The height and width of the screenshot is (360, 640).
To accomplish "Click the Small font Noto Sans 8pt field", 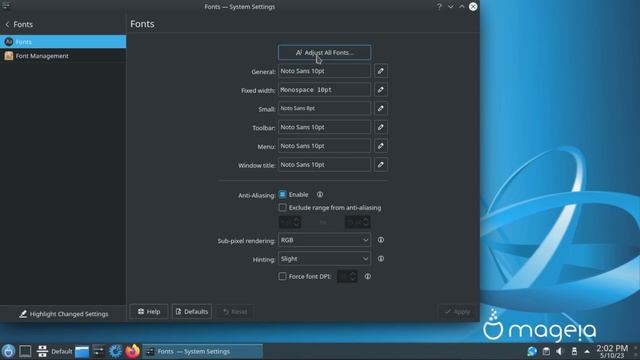I will (x=324, y=109).
